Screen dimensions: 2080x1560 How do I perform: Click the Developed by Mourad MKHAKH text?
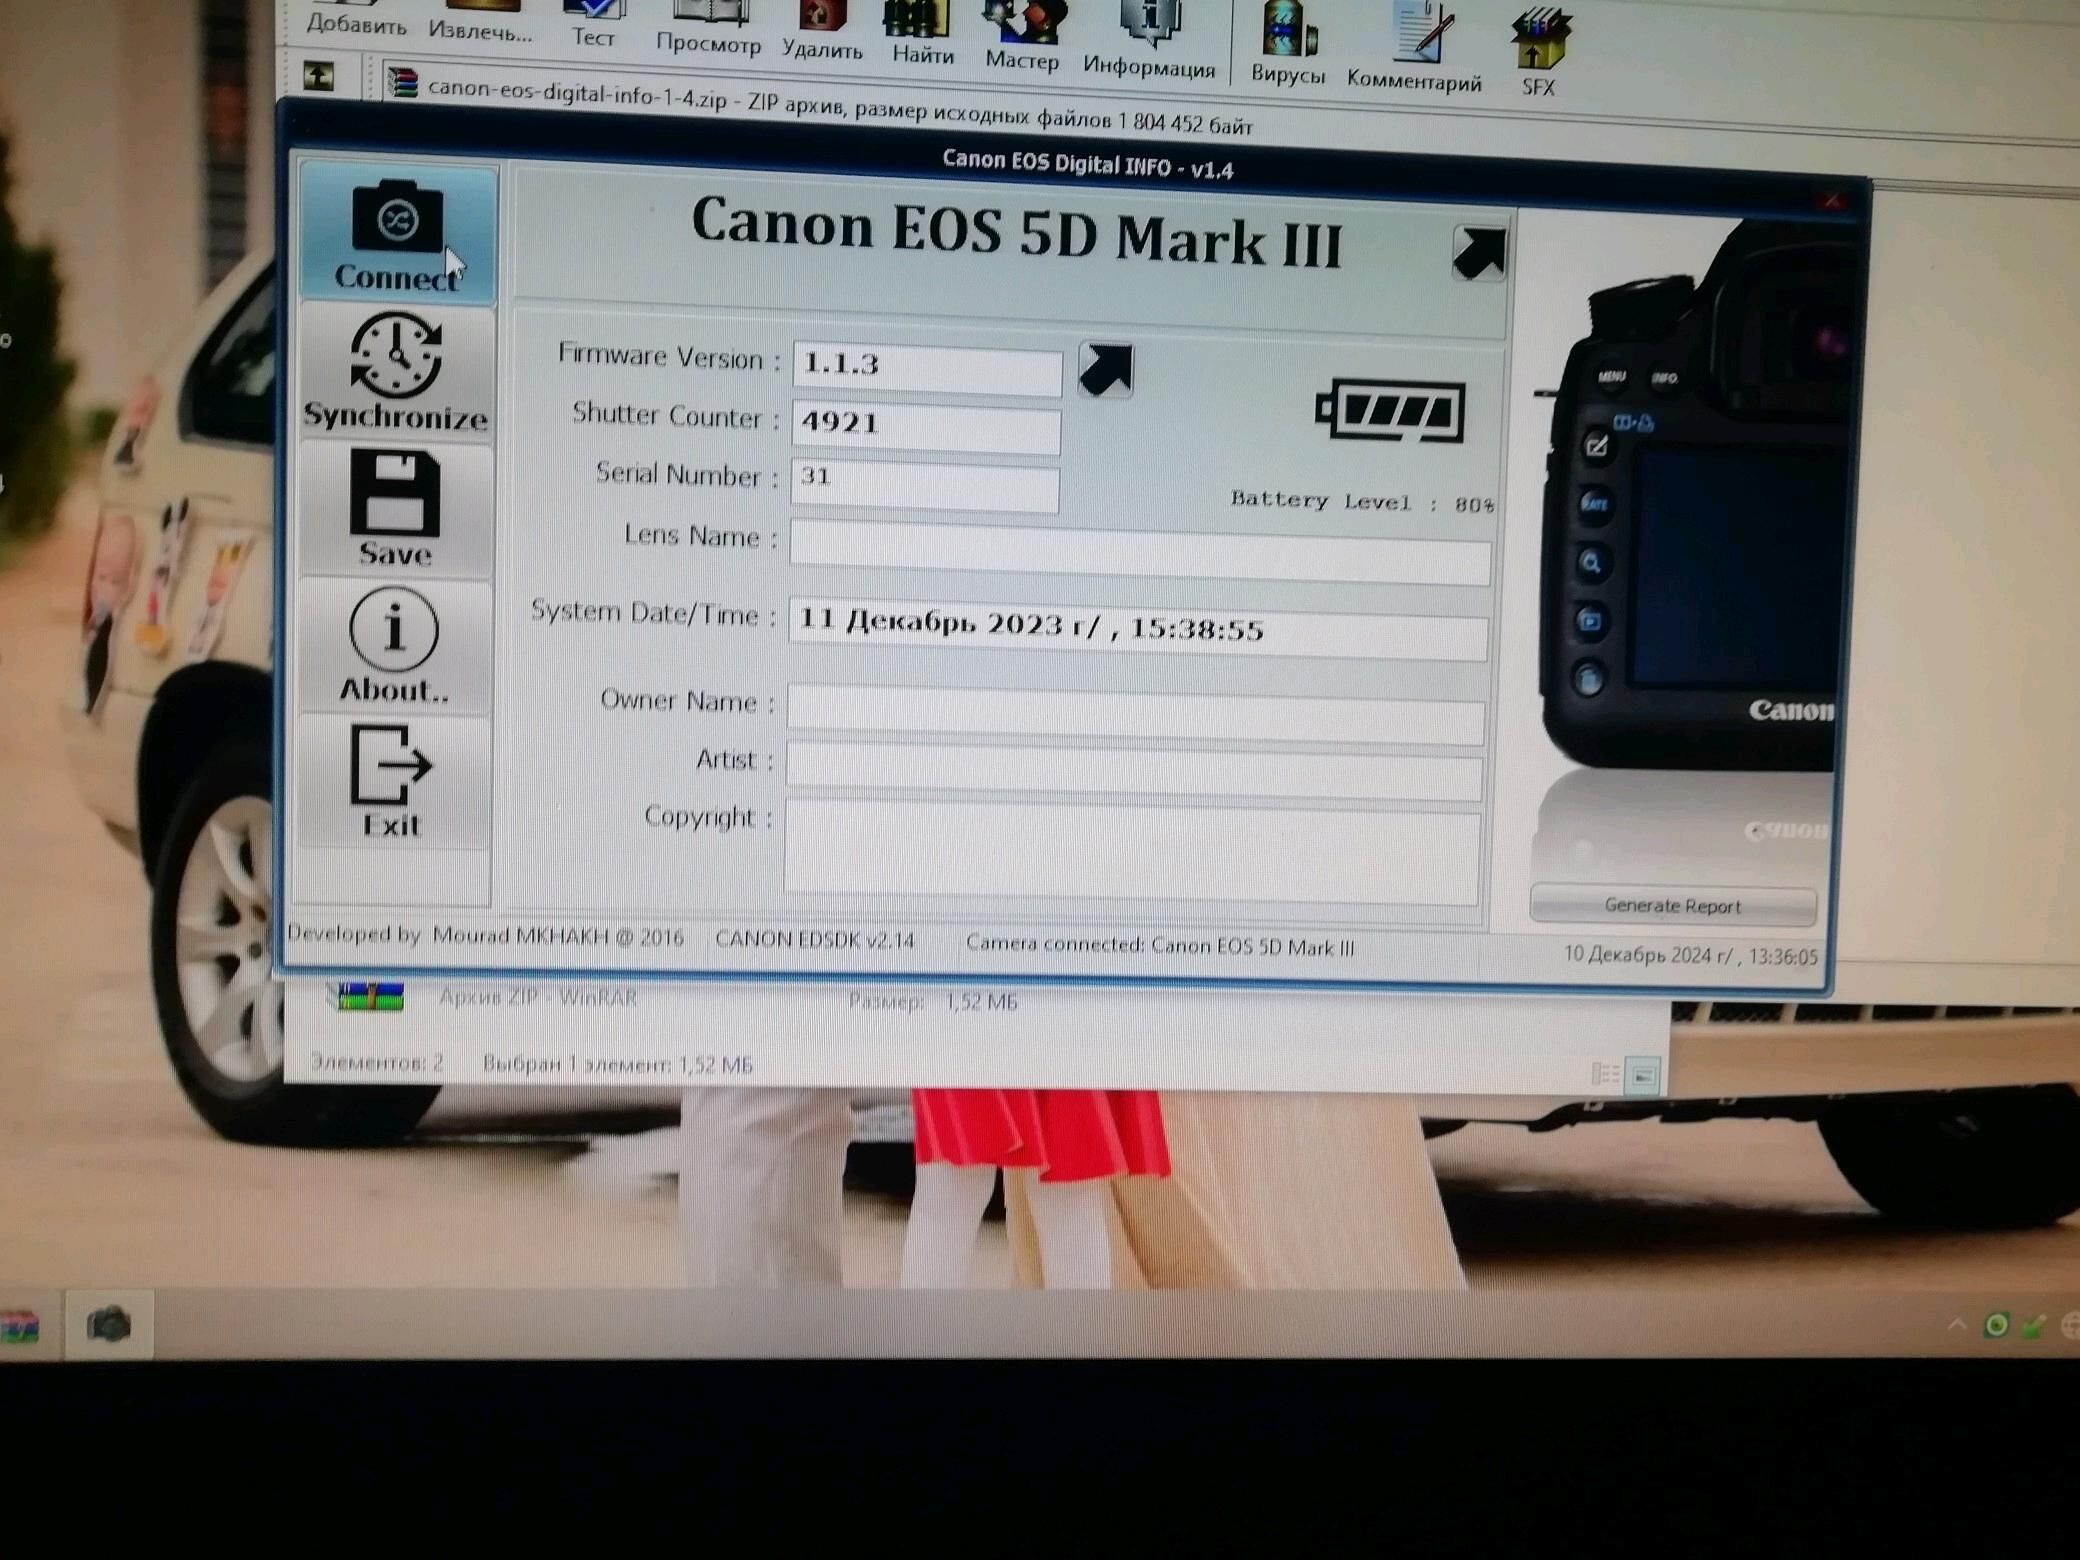485,935
